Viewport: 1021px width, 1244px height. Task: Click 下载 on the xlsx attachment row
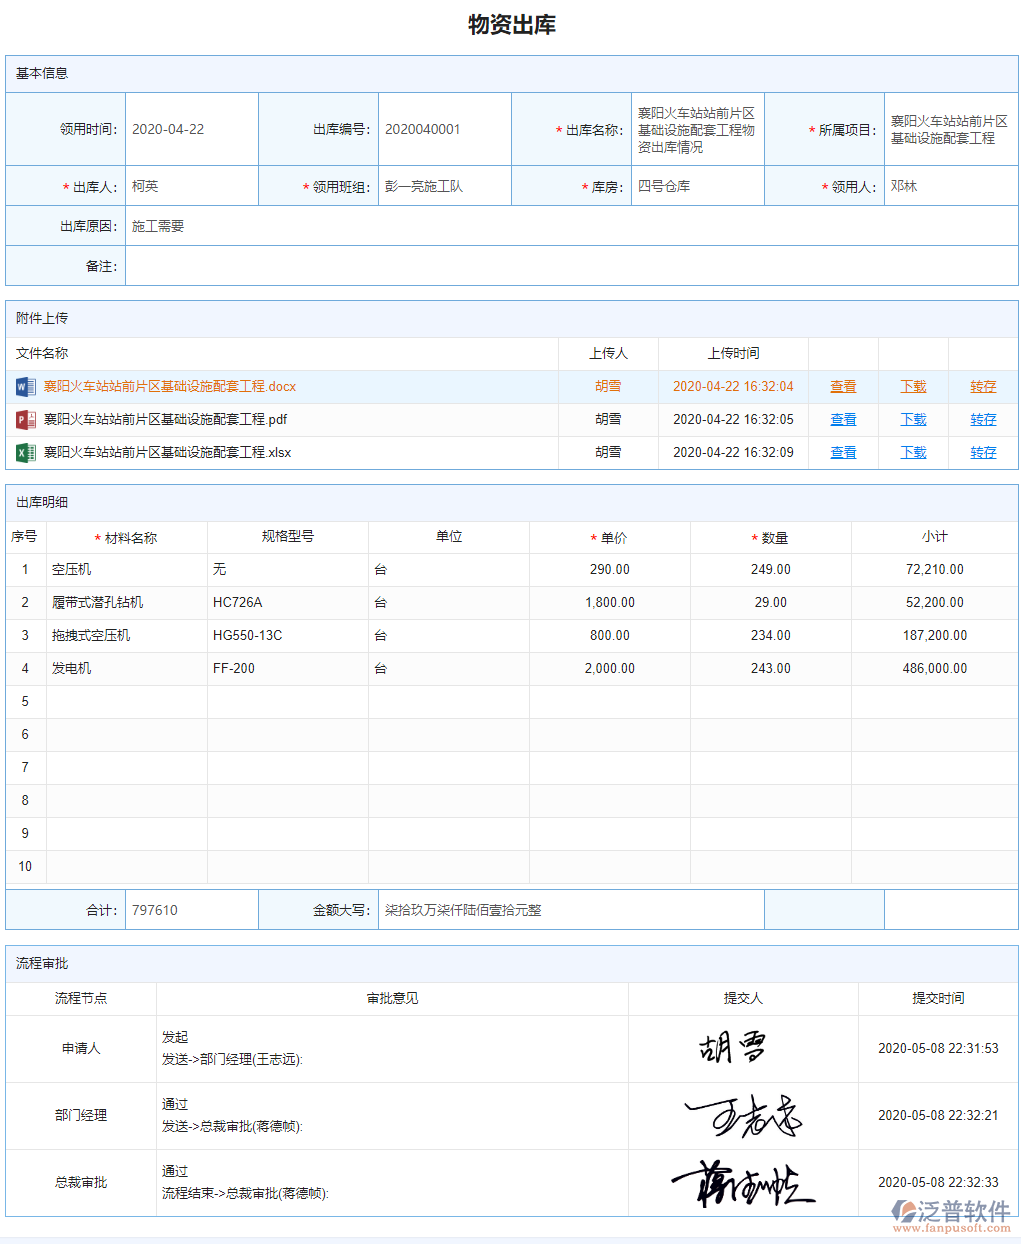tap(912, 452)
